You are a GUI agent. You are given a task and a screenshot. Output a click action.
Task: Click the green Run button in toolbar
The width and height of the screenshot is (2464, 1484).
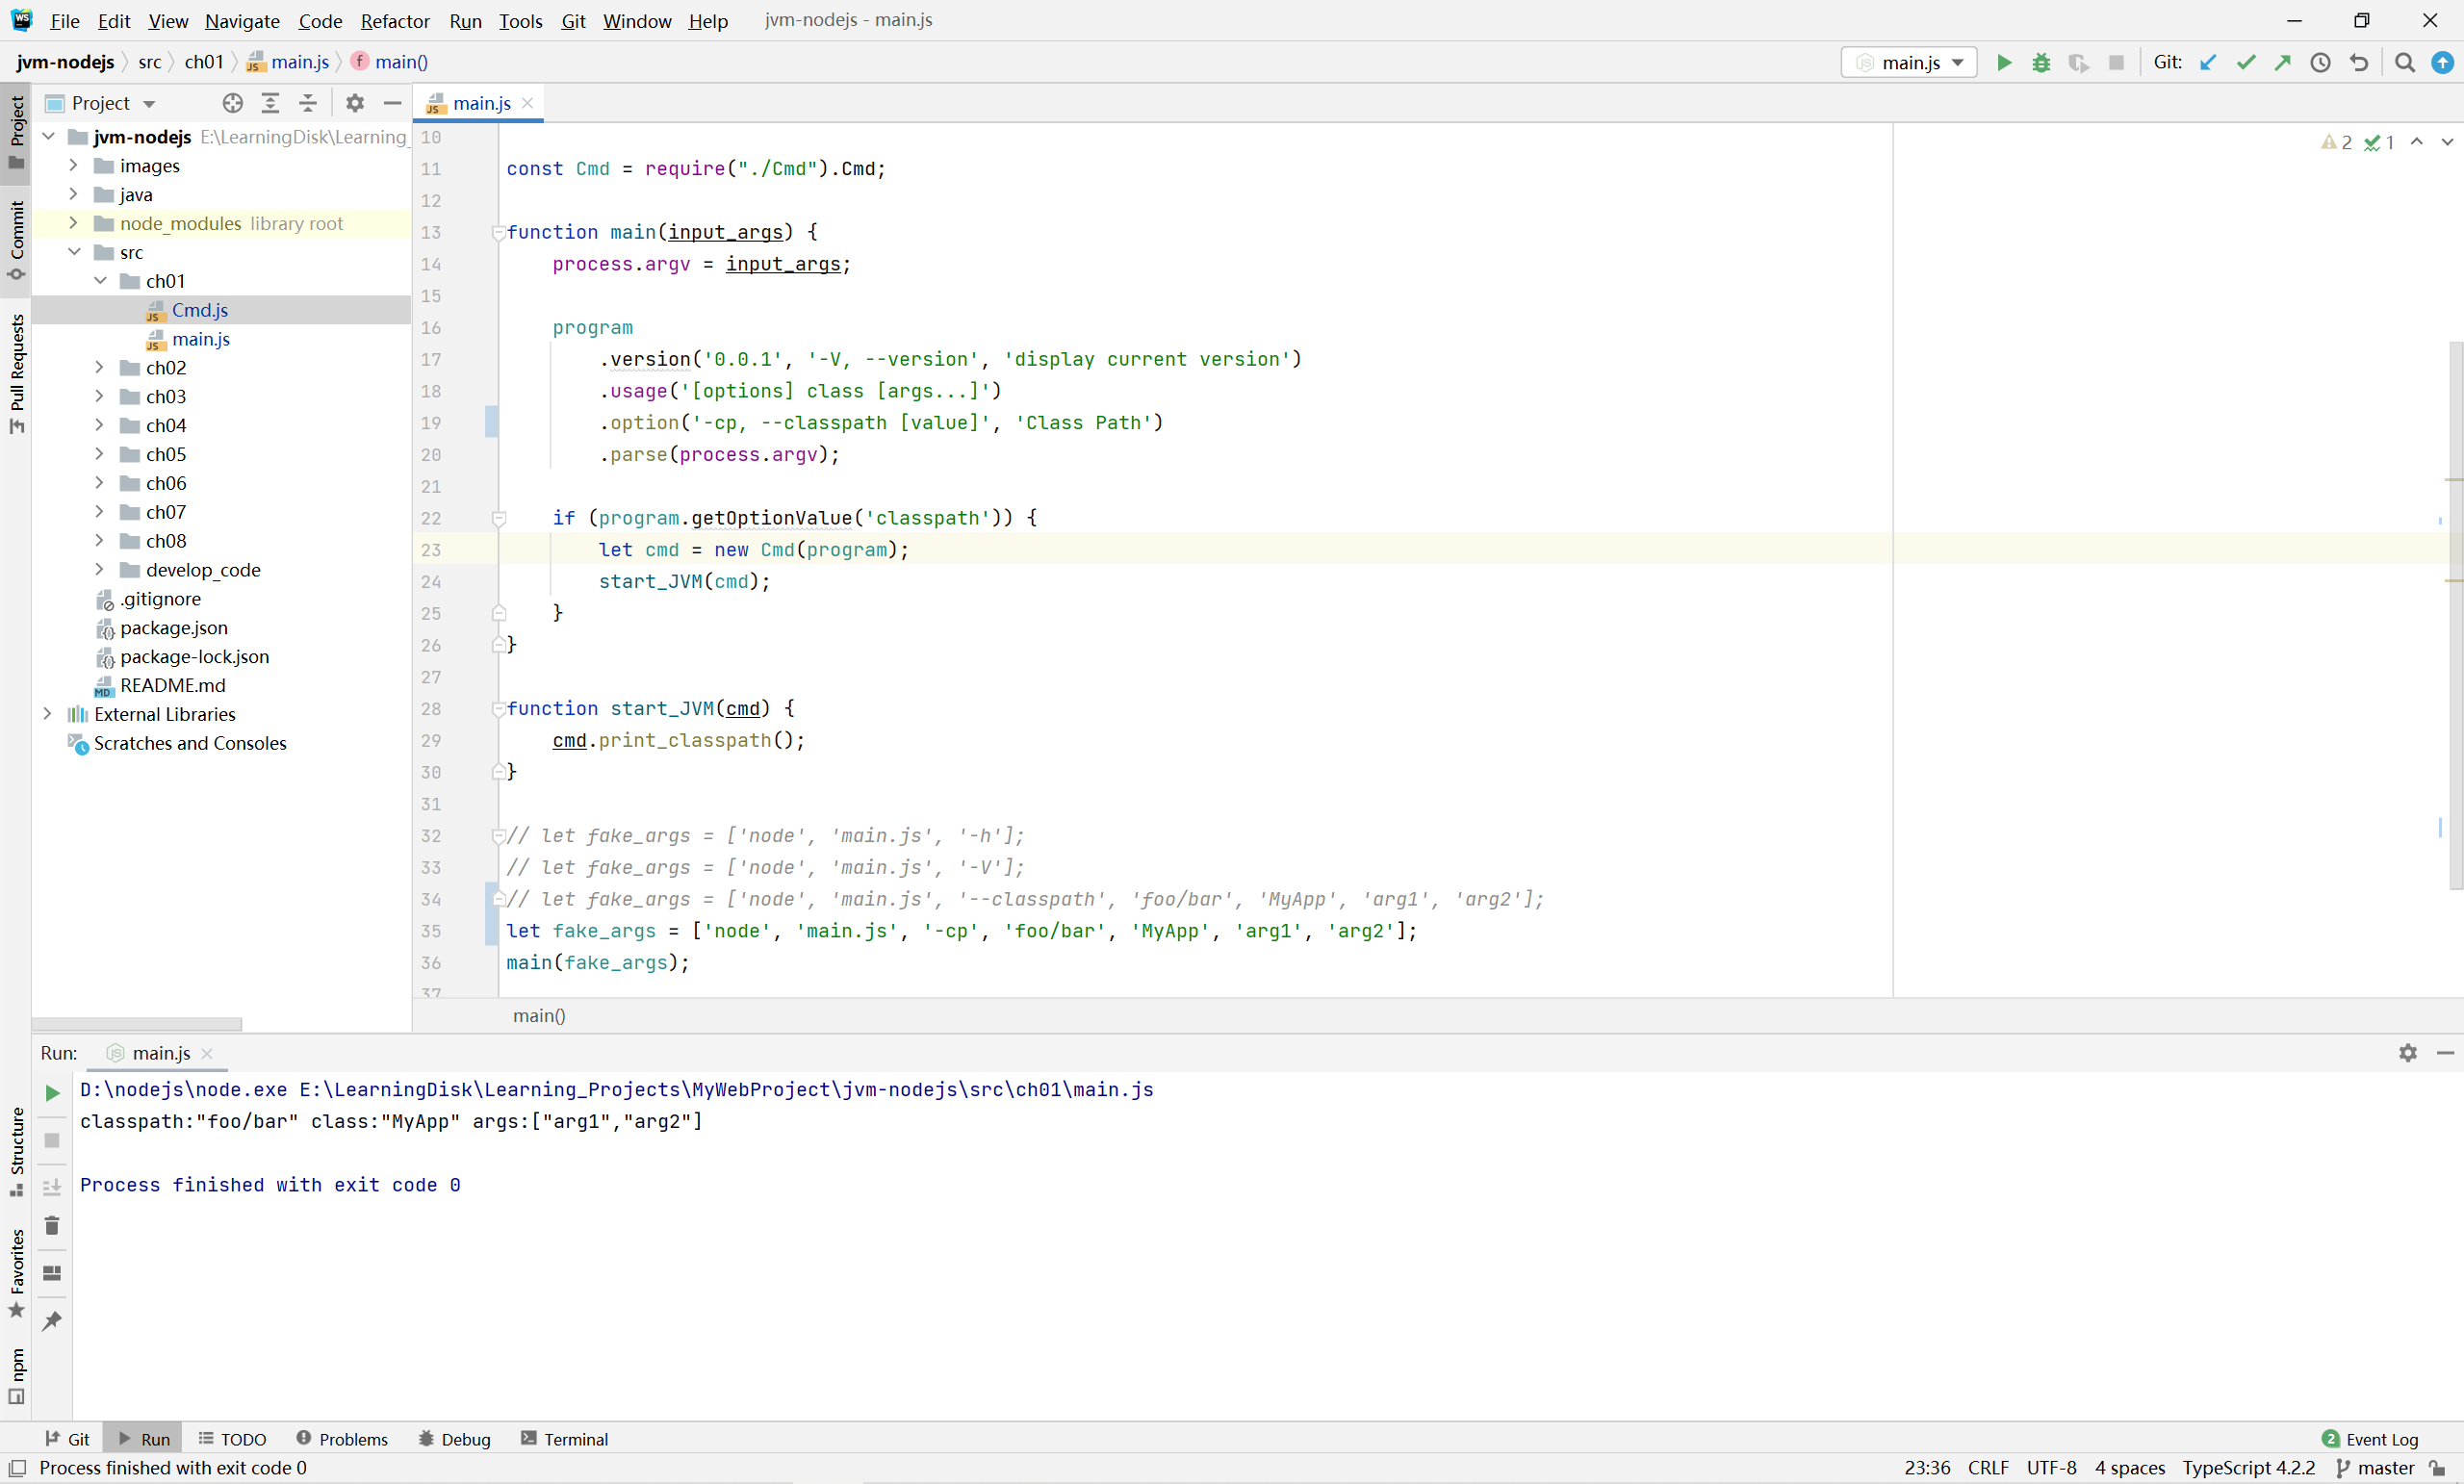pyautogui.click(x=2003, y=62)
